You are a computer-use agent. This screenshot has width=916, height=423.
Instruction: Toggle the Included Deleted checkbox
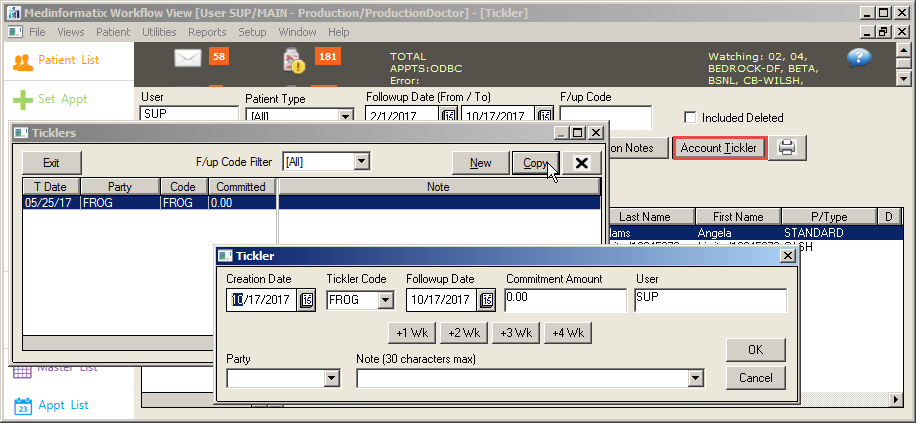[689, 118]
